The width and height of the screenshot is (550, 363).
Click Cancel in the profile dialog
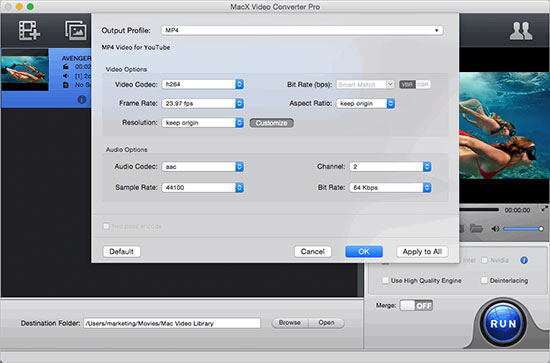pyautogui.click(x=313, y=251)
